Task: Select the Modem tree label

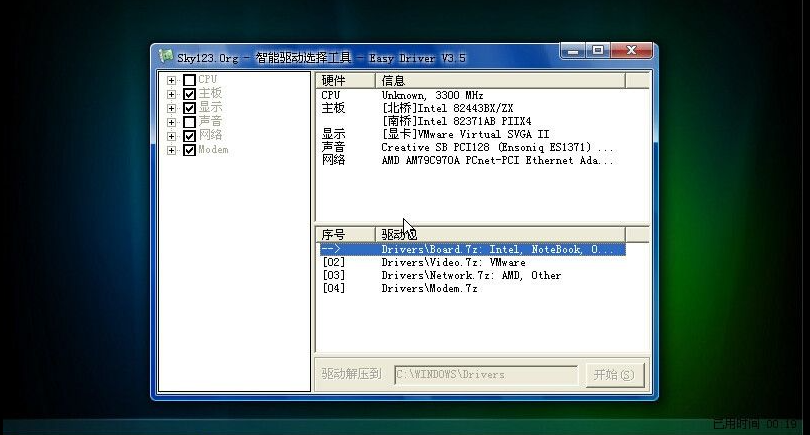Action: coord(213,149)
